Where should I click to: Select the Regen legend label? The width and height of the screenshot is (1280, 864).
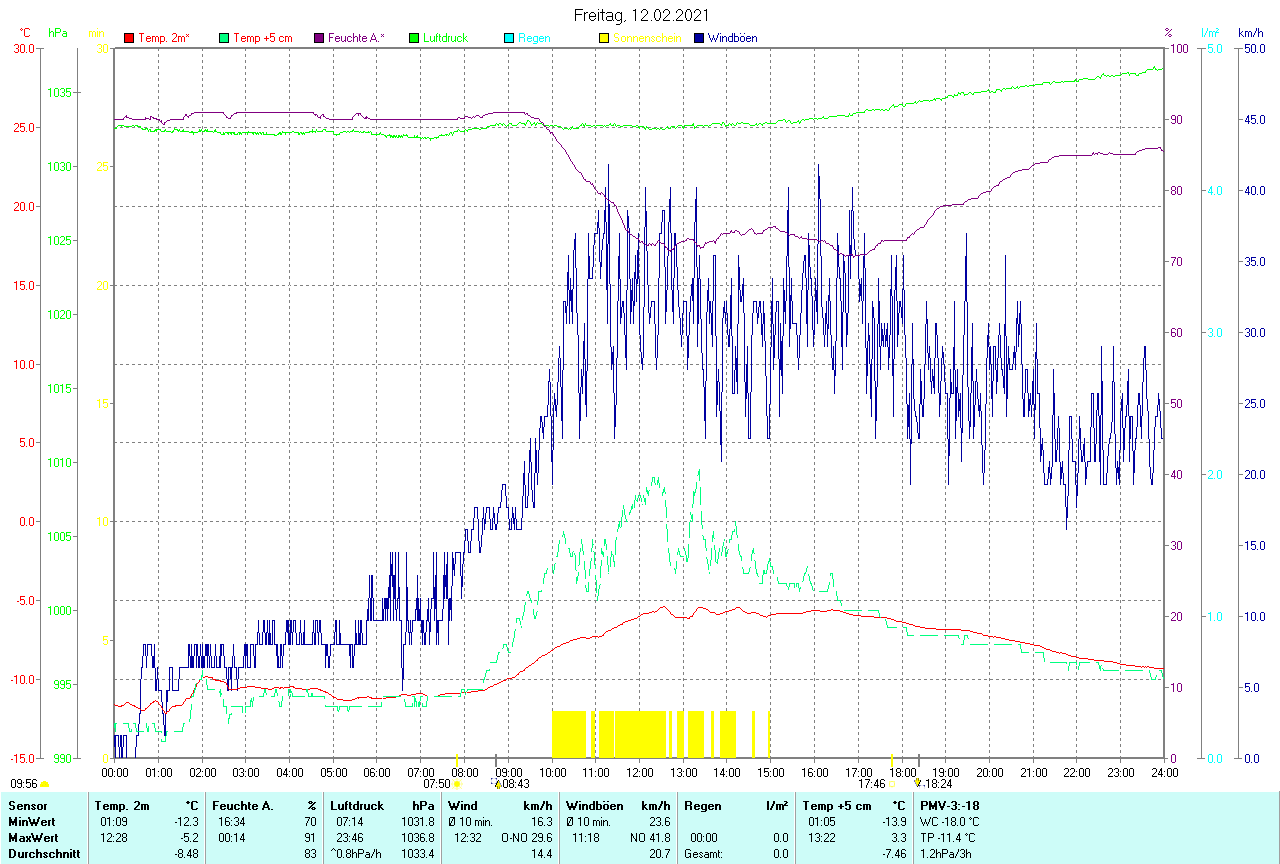coord(534,38)
